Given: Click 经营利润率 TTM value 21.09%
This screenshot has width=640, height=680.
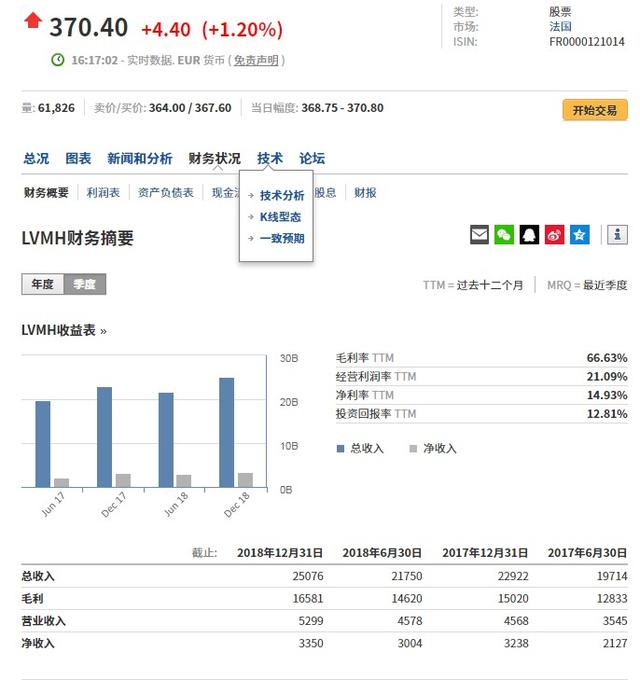Looking at the screenshot, I should click(607, 376).
